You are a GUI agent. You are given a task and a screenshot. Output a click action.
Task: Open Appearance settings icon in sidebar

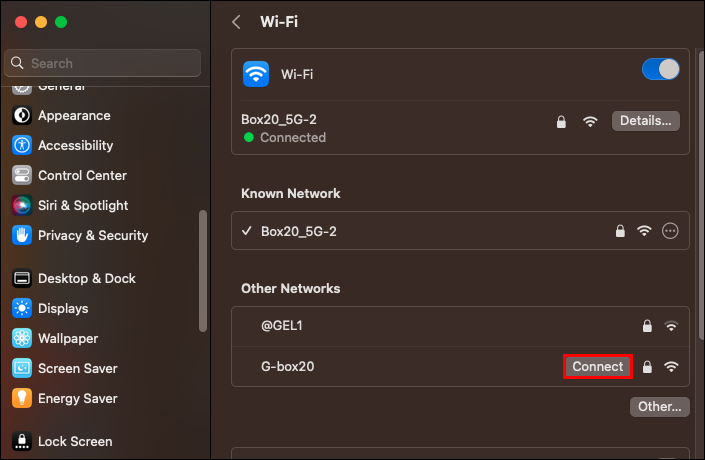pyautogui.click(x=22, y=116)
